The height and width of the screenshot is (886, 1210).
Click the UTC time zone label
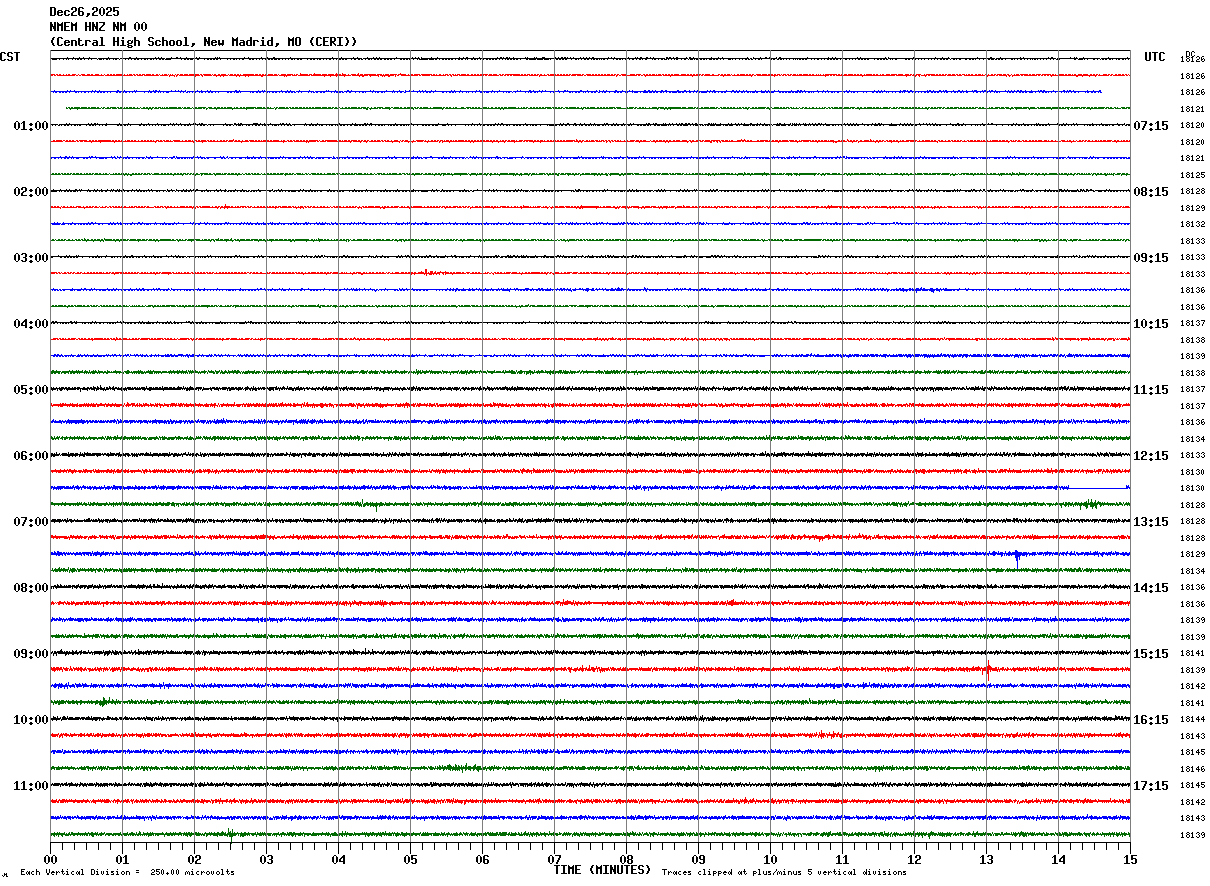[x=1155, y=57]
